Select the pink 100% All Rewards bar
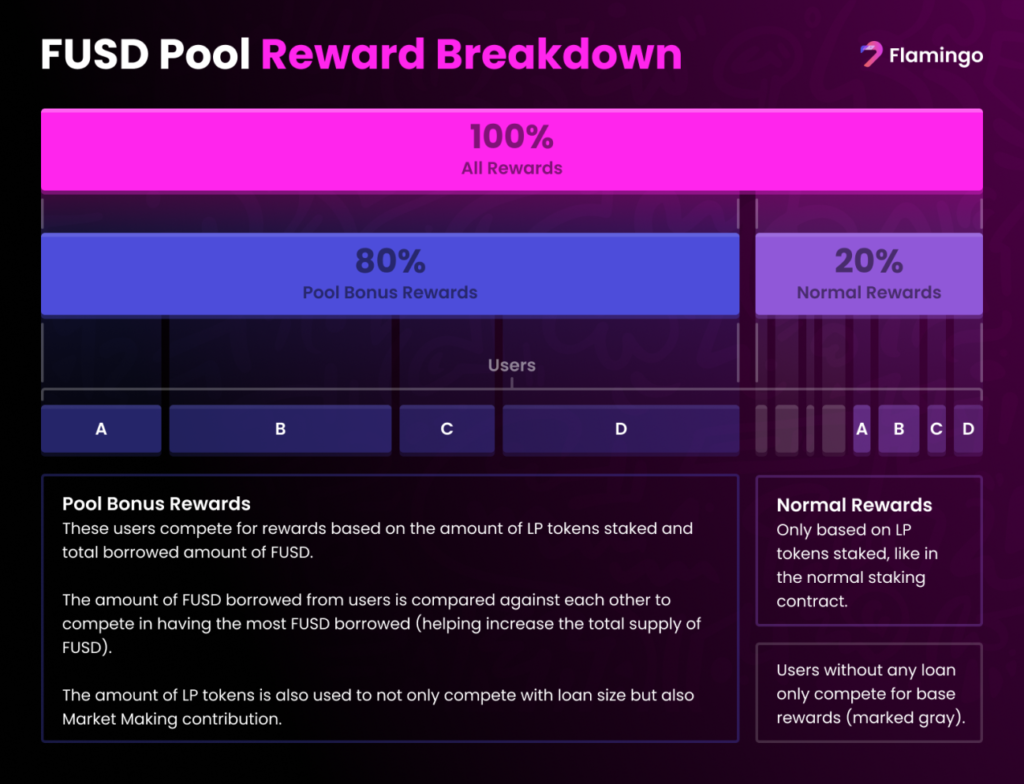Viewport: 1024px width, 784px height. 511,149
